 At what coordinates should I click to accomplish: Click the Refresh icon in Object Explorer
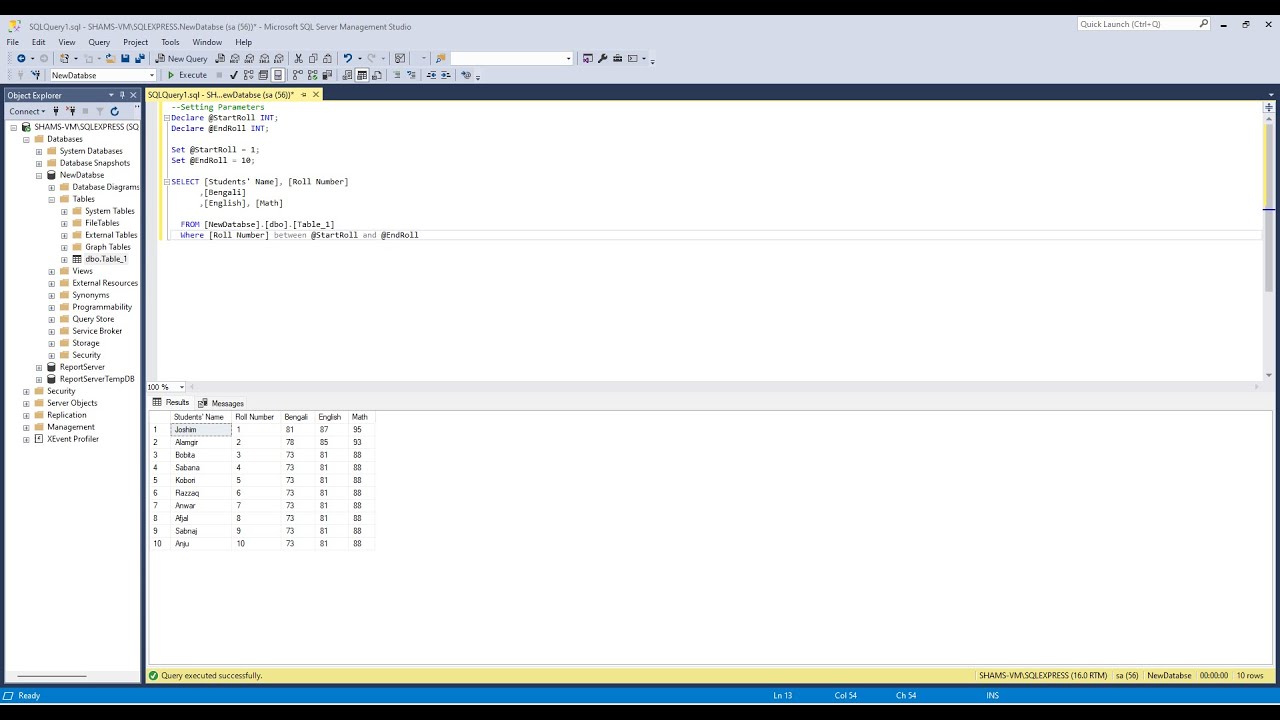[114, 111]
